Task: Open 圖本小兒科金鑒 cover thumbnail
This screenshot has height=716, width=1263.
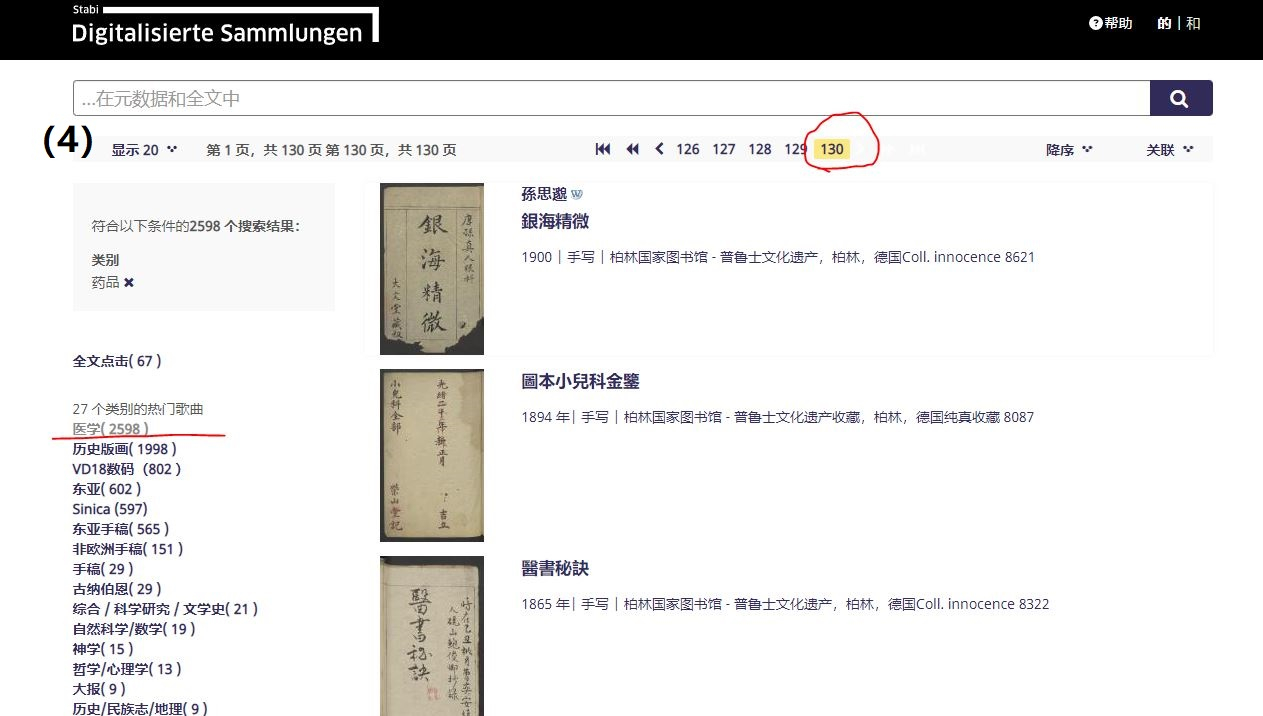Action: click(432, 455)
